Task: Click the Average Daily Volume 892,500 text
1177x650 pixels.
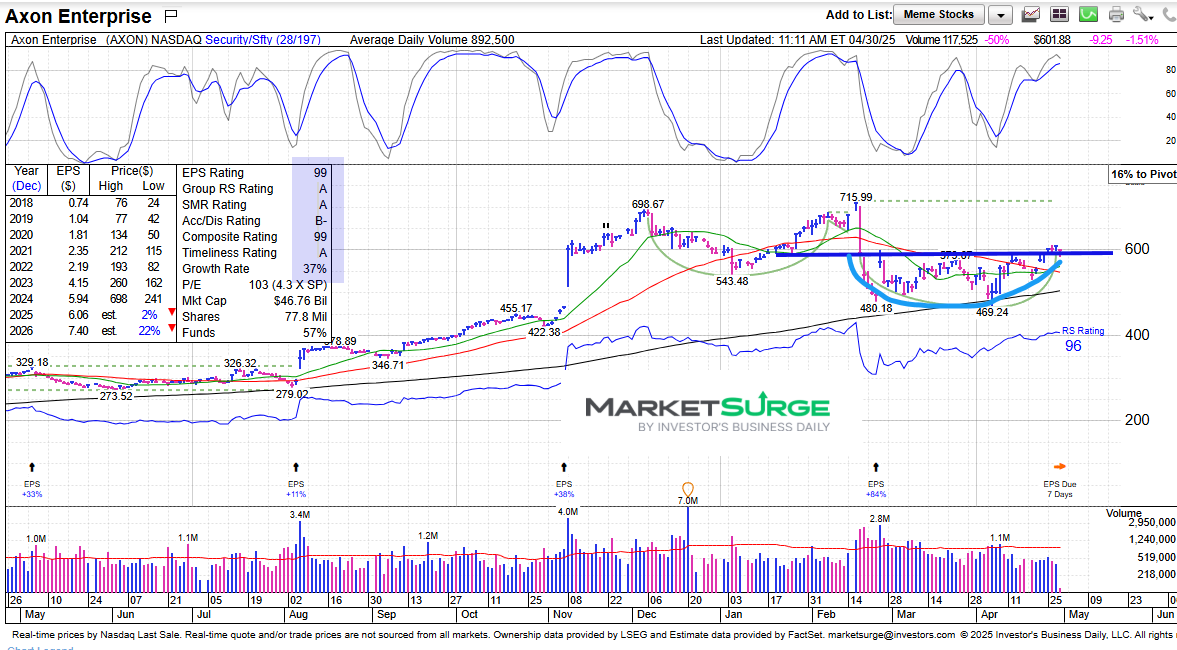Action: (x=432, y=40)
